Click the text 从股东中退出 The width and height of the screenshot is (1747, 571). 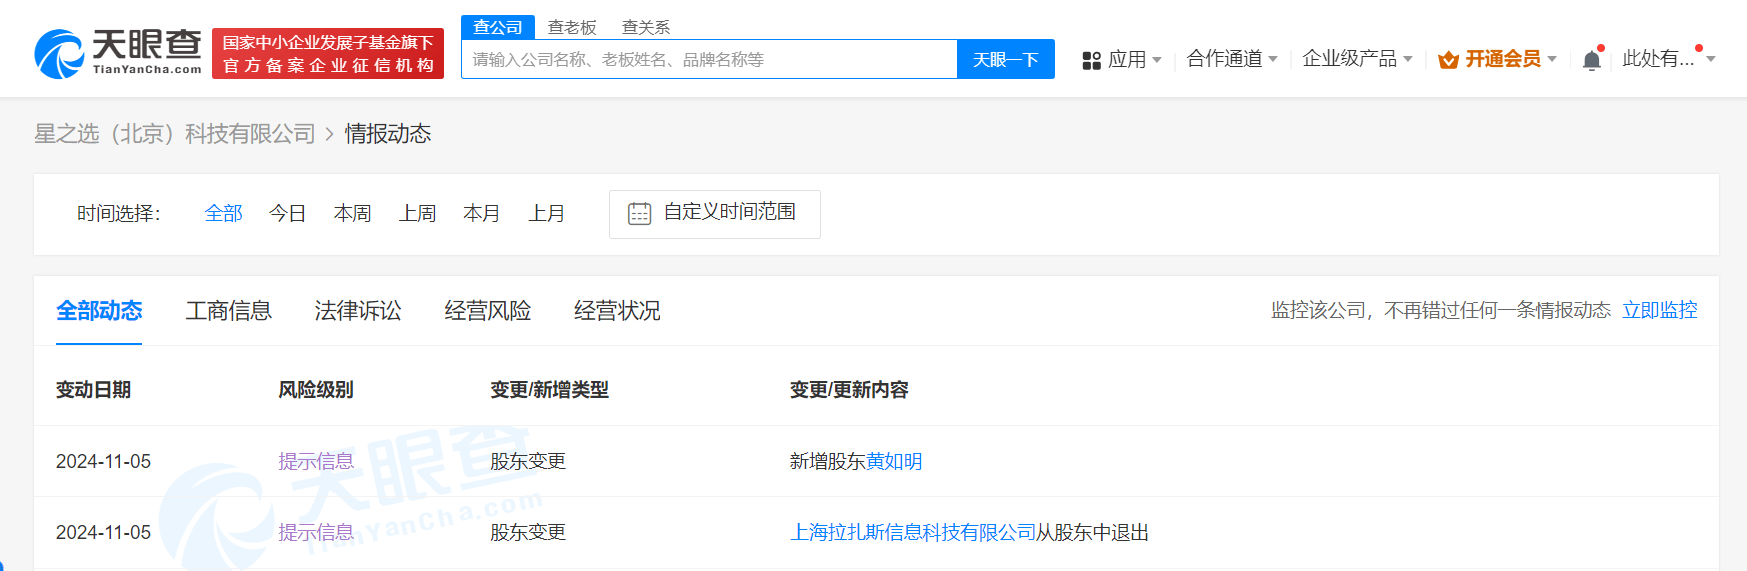pyautogui.click(x=1092, y=532)
